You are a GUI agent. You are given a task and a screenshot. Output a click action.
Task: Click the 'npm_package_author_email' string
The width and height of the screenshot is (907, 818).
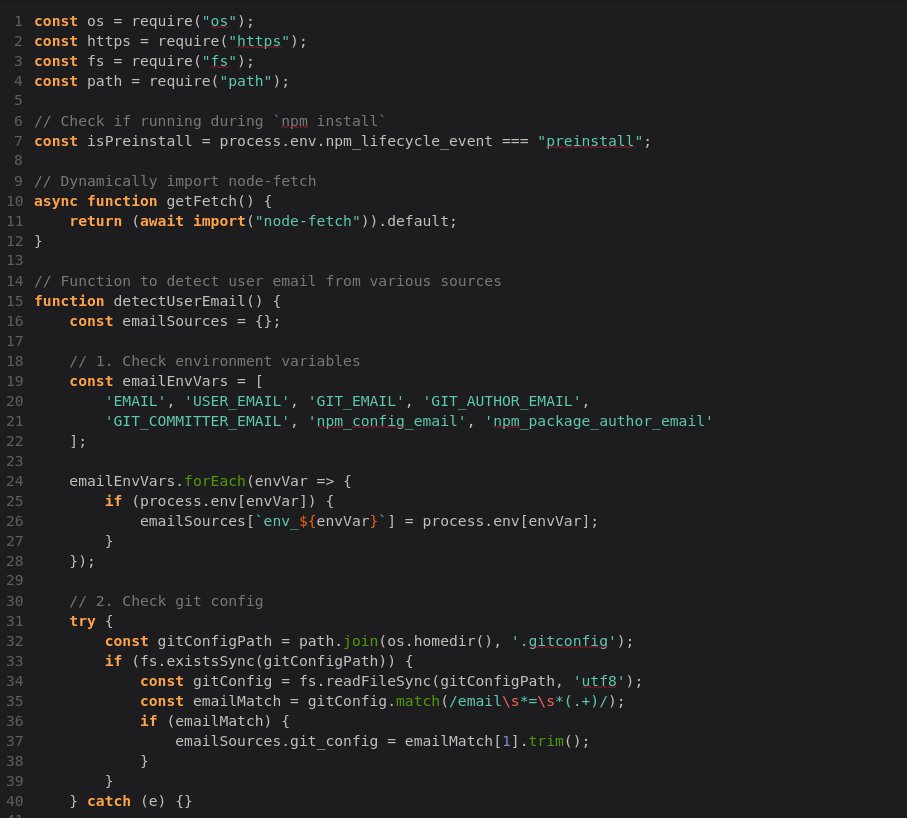pos(599,422)
